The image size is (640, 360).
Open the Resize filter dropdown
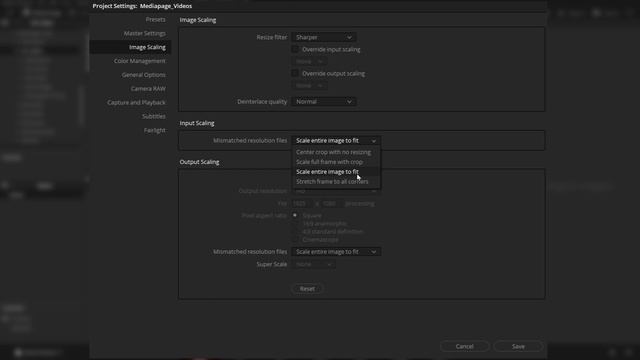pos(324,37)
